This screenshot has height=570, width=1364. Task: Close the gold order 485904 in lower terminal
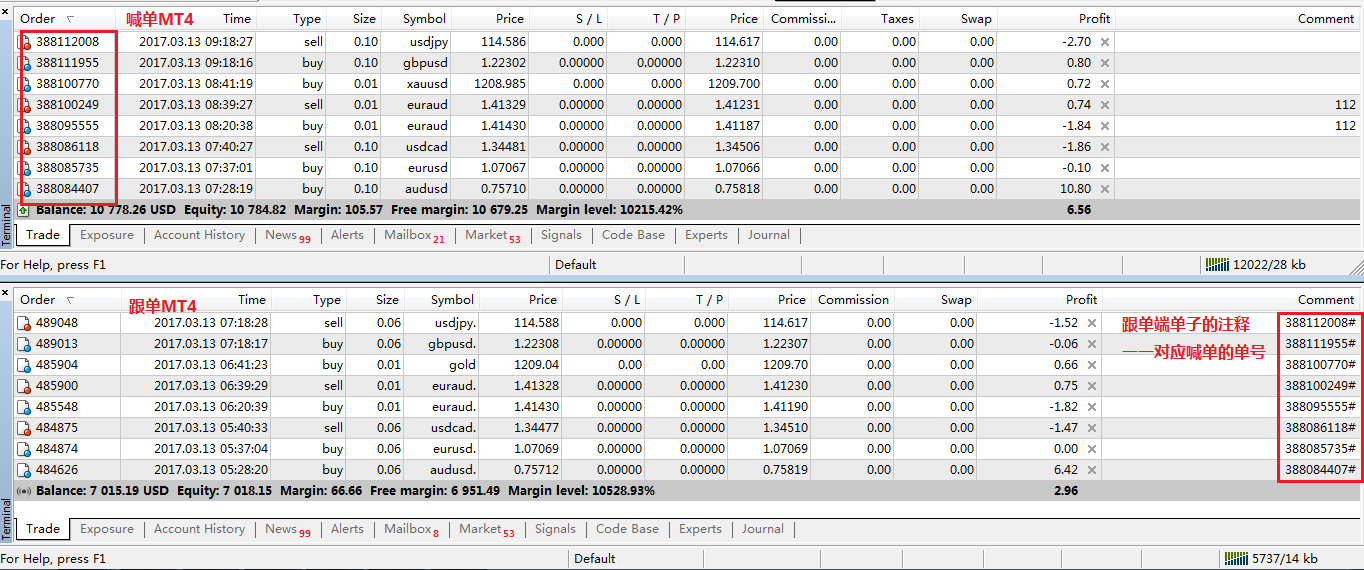click(1092, 365)
